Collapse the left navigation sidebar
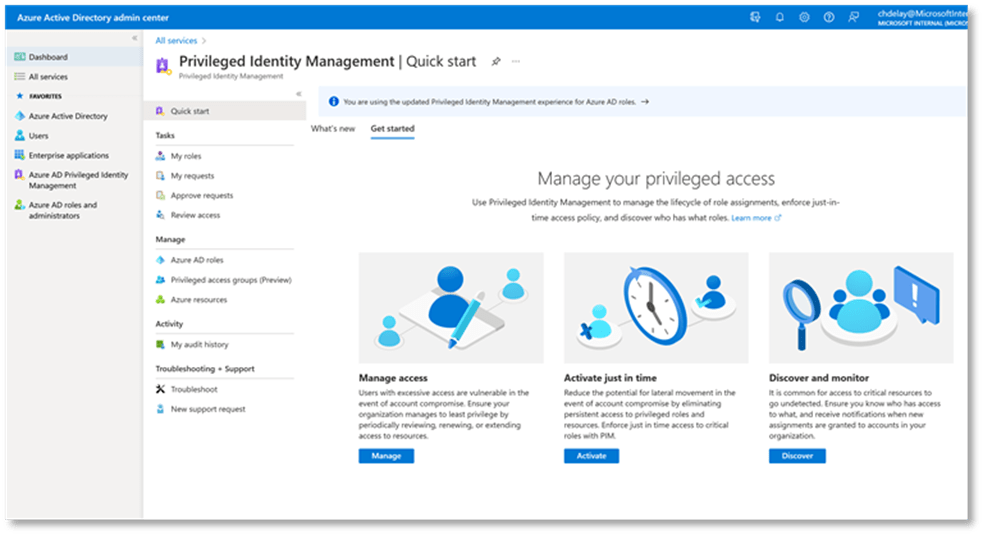Viewport: 983px width, 535px height. point(135,38)
